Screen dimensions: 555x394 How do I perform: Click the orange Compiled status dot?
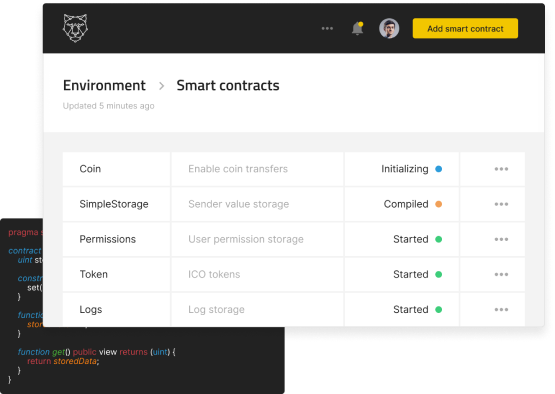point(439,204)
